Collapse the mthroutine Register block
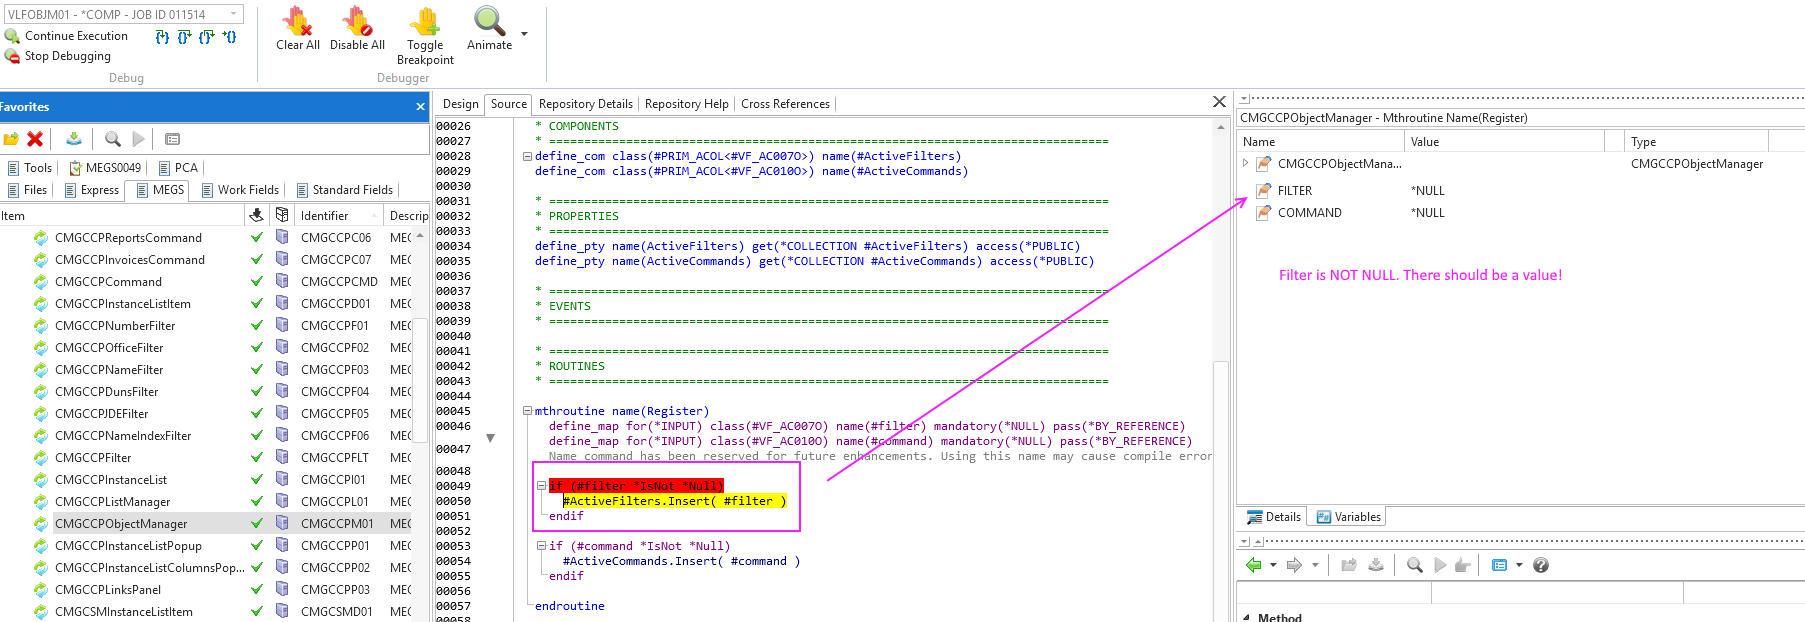The width and height of the screenshot is (1805, 622). tap(527, 411)
